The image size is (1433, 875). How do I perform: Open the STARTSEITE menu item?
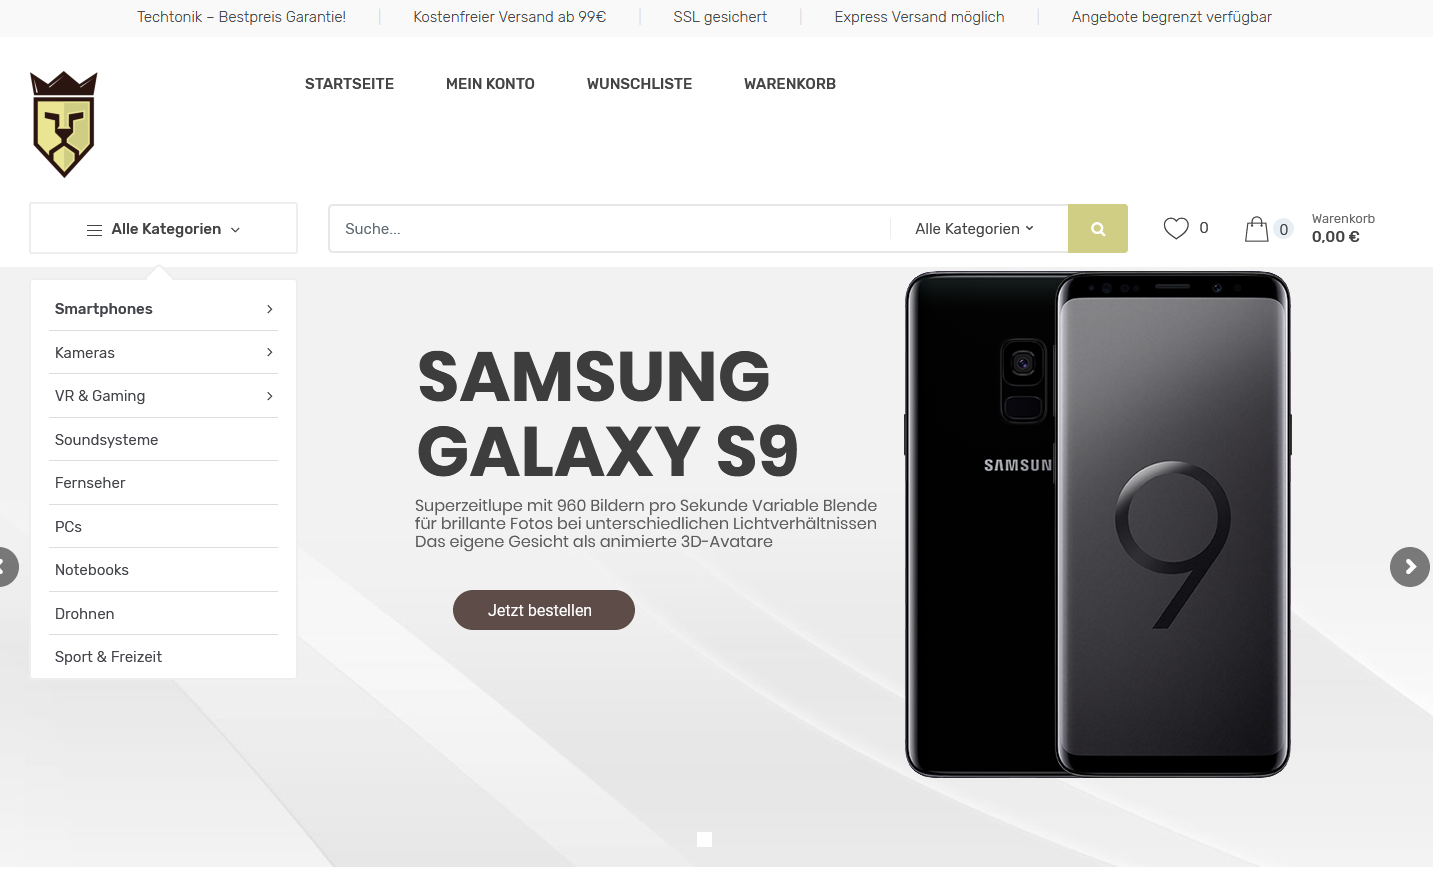(x=349, y=84)
